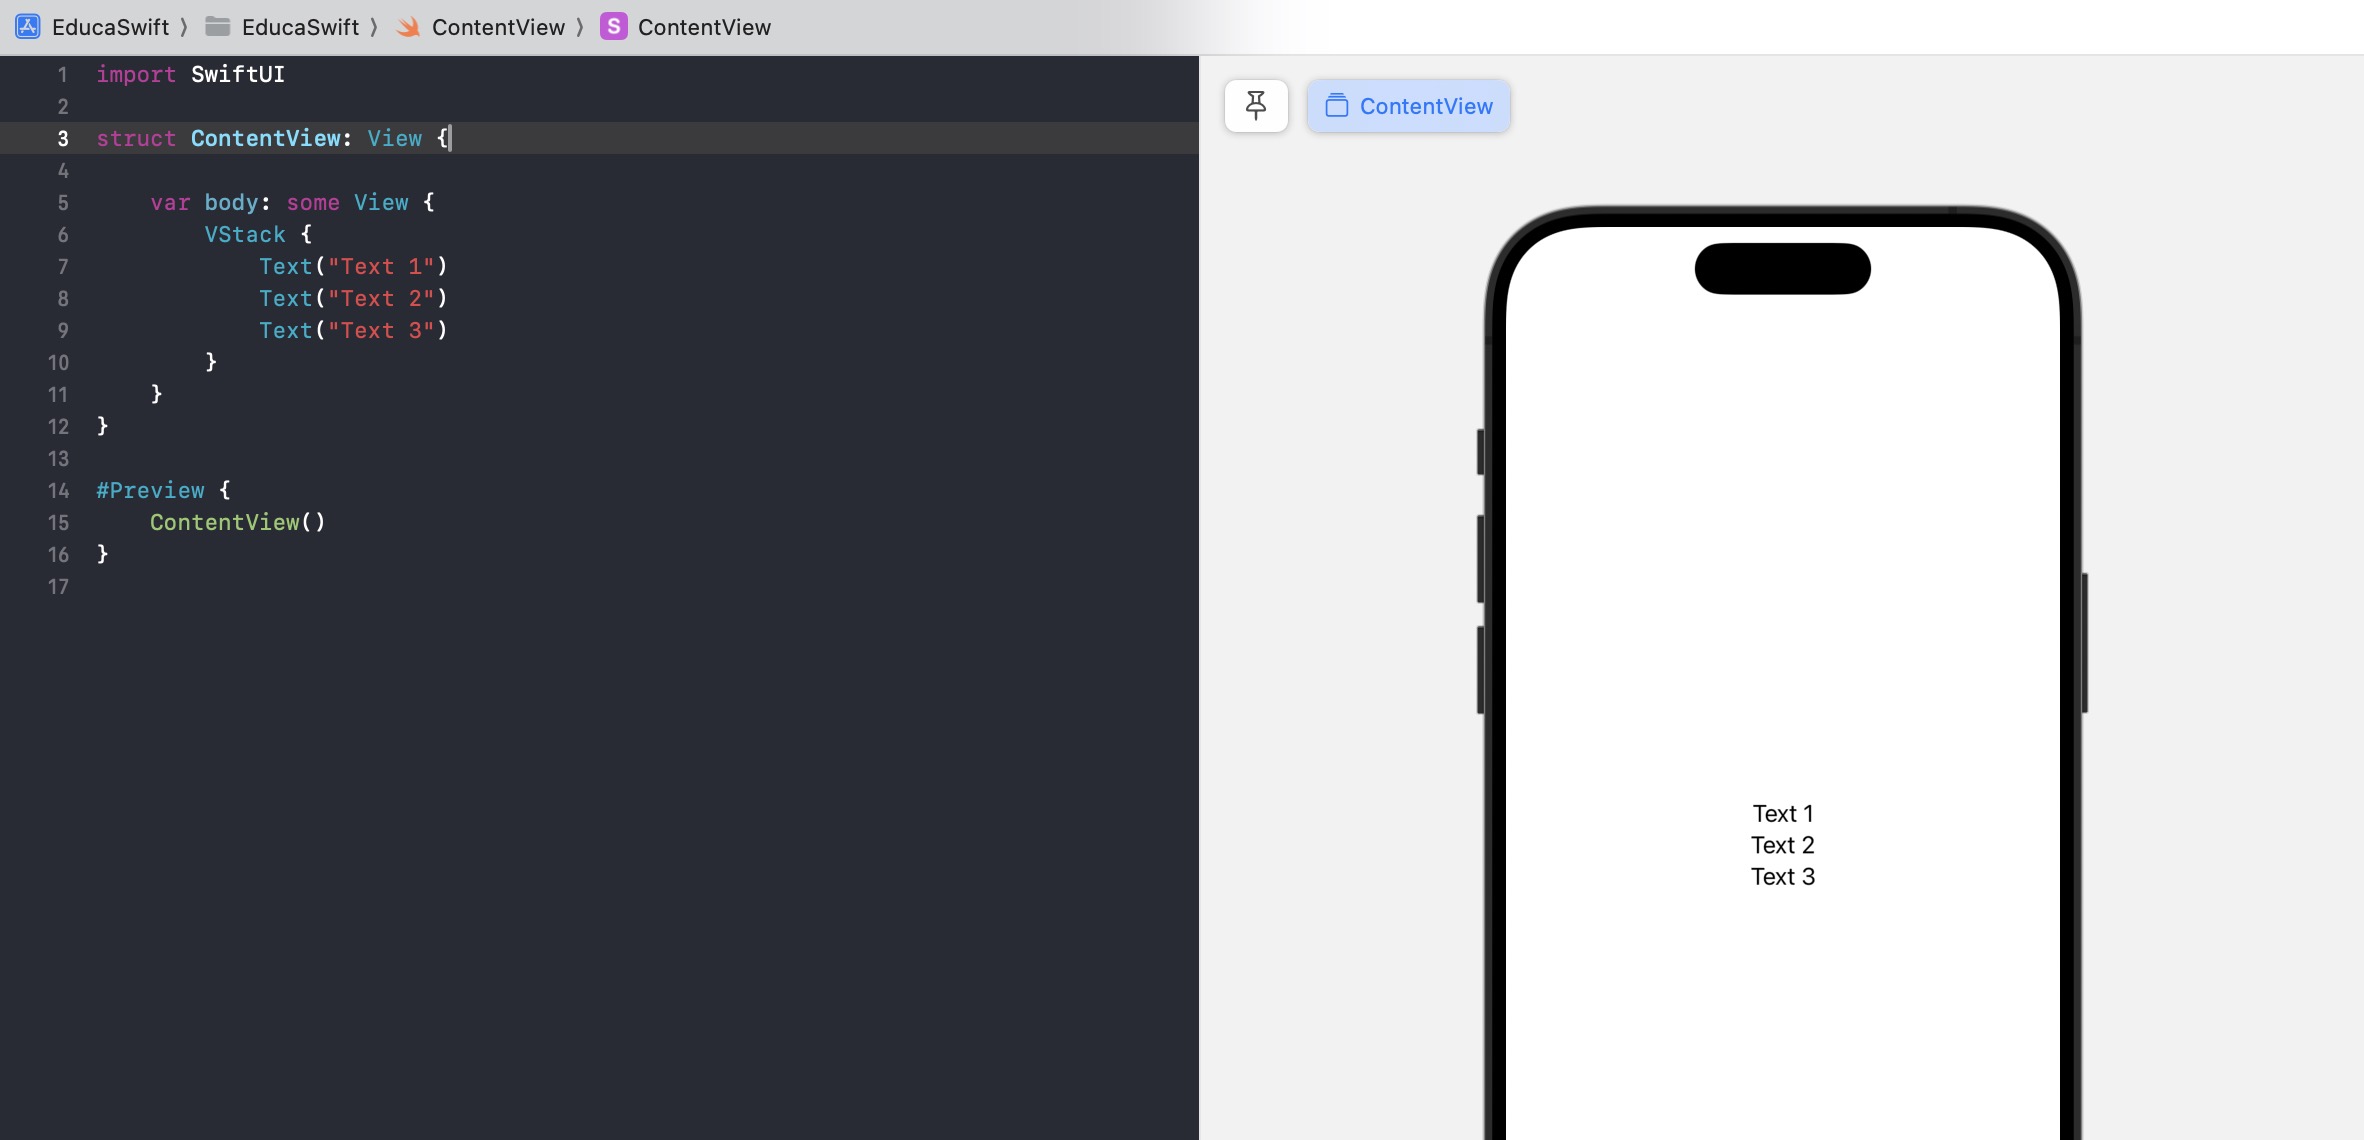Viewport: 2364px width, 1140px height.
Task: Click the pin preview icon
Action: (x=1256, y=106)
